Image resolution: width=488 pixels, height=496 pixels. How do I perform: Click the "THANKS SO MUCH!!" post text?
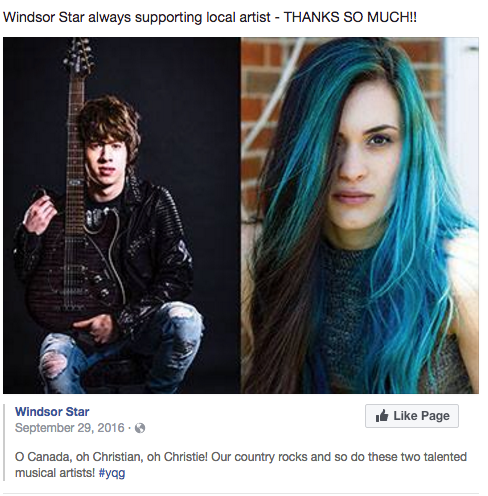click(x=350, y=17)
